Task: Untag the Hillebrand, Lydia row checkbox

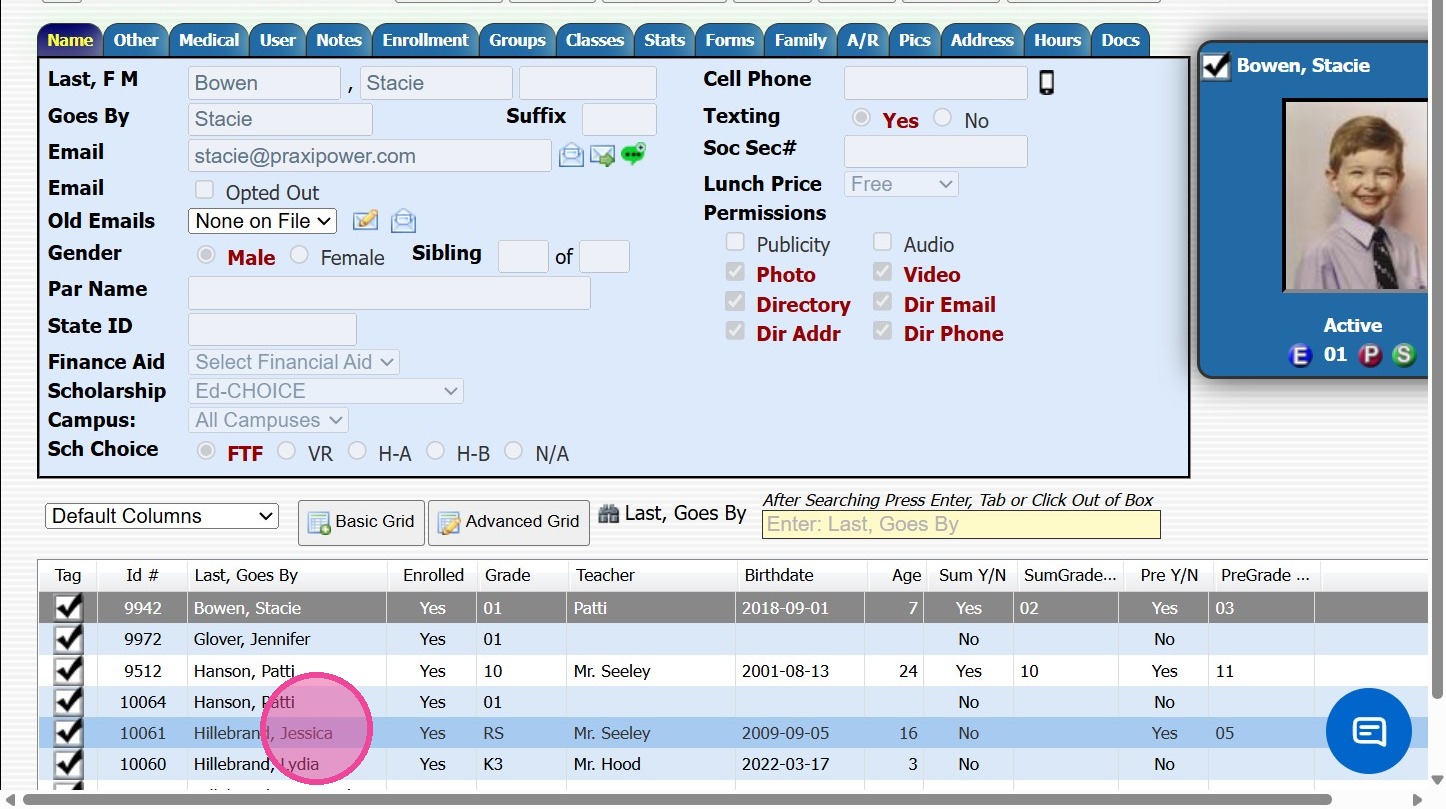Action: click(68, 764)
